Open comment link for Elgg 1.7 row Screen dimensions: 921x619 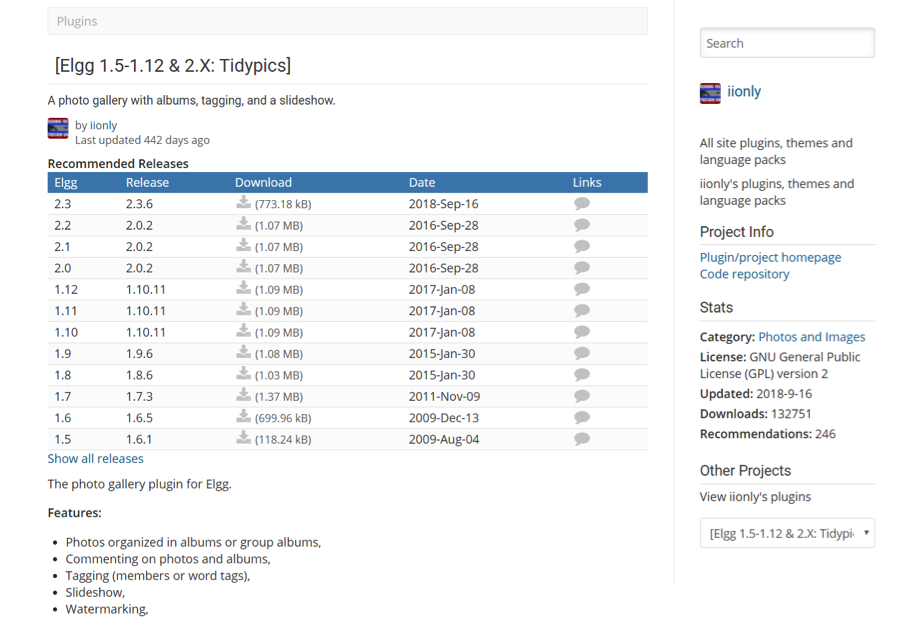[x=582, y=396]
